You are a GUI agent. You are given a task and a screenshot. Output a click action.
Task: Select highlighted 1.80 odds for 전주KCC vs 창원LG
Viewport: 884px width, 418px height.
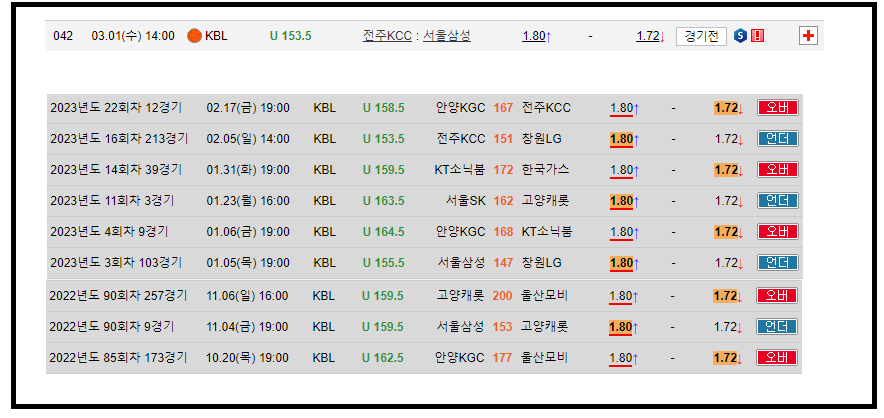(x=622, y=139)
